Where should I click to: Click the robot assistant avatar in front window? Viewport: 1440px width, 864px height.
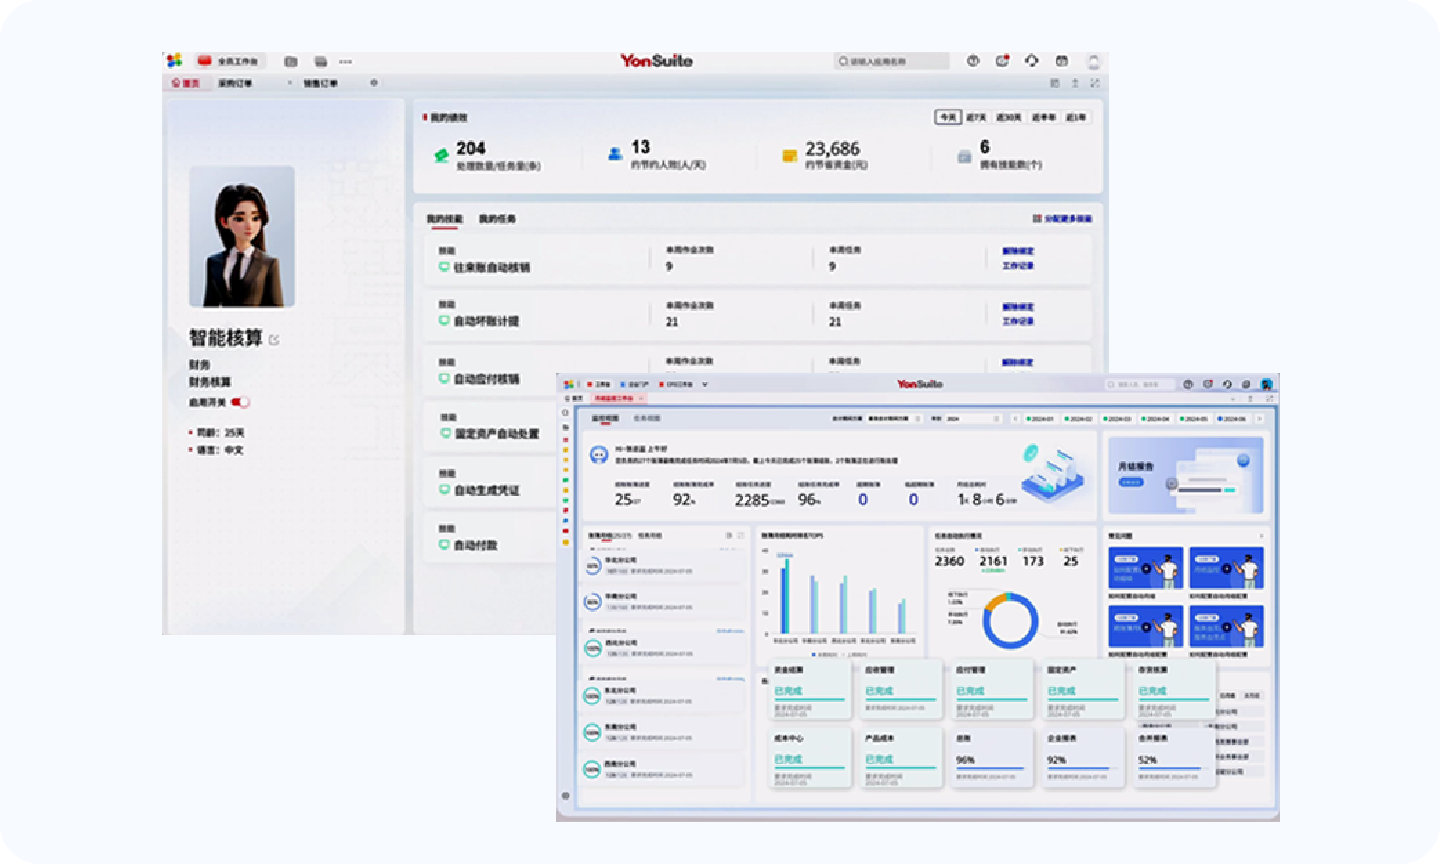click(599, 455)
